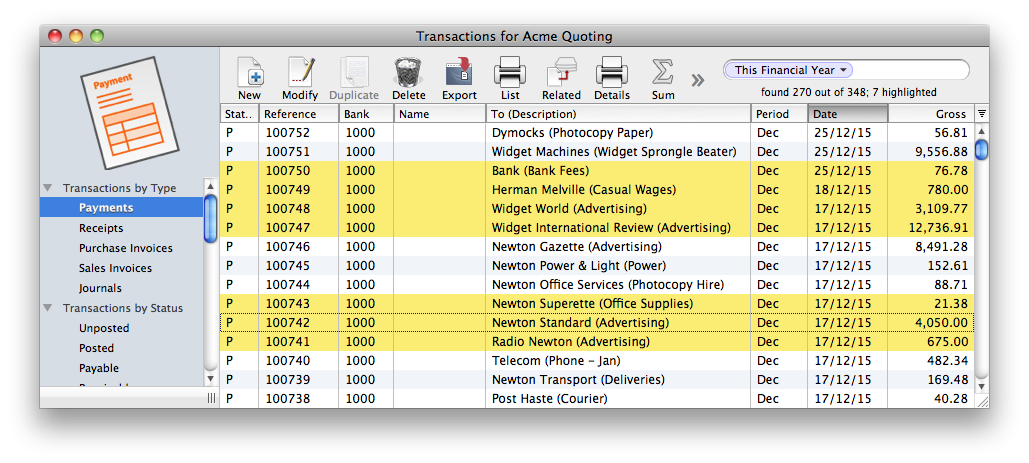This screenshot has width=1029, height=463.
Task: Click the search field next to filter
Action: point(910,70)
